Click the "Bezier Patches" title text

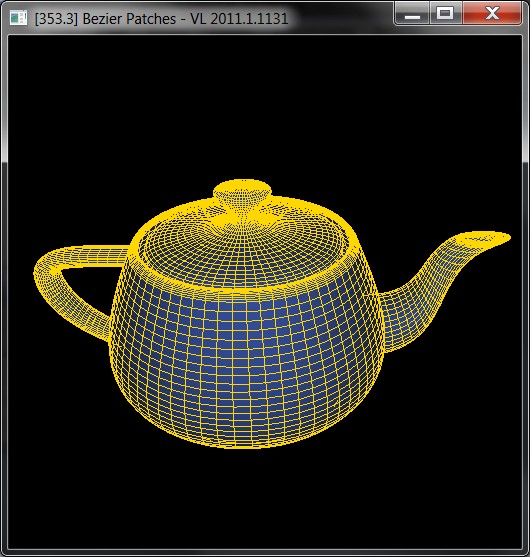coord(129,18)
